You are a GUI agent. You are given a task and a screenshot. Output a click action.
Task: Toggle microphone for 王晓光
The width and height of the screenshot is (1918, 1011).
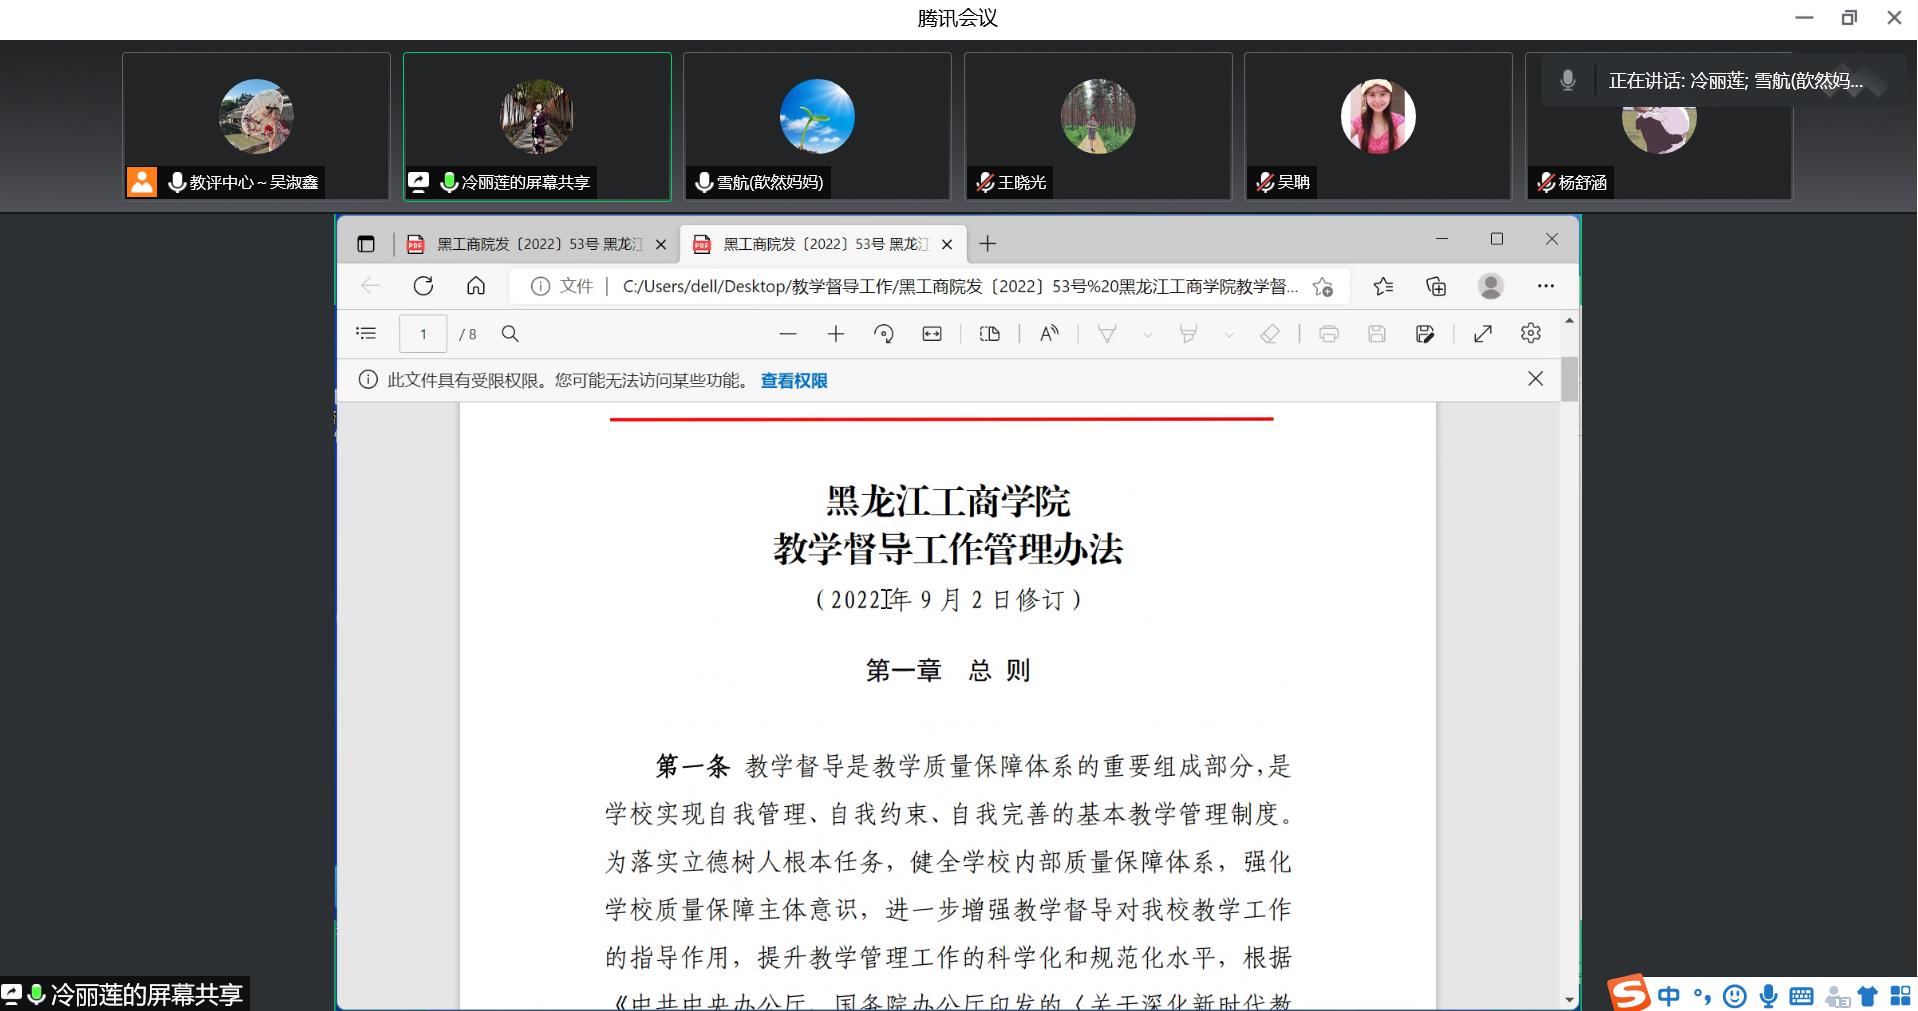[985, 182]
